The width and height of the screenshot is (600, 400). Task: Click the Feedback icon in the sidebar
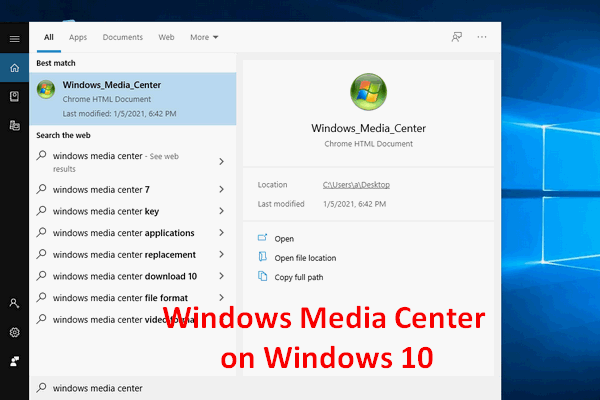(15, 361)
